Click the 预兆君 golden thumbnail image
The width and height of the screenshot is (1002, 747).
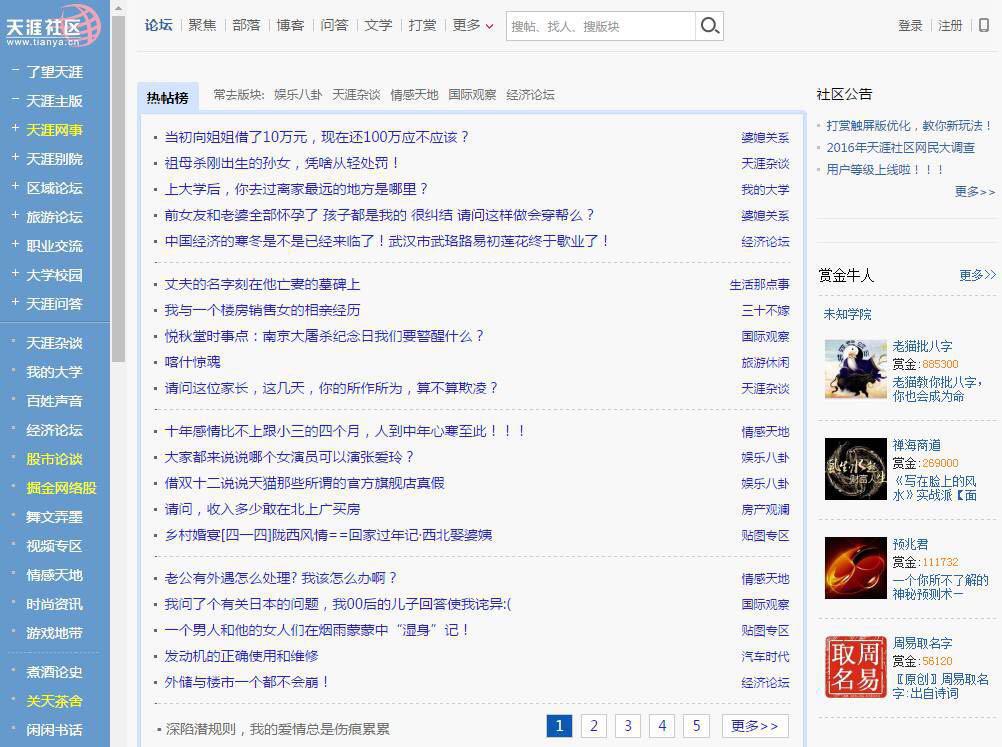(855, 568)
